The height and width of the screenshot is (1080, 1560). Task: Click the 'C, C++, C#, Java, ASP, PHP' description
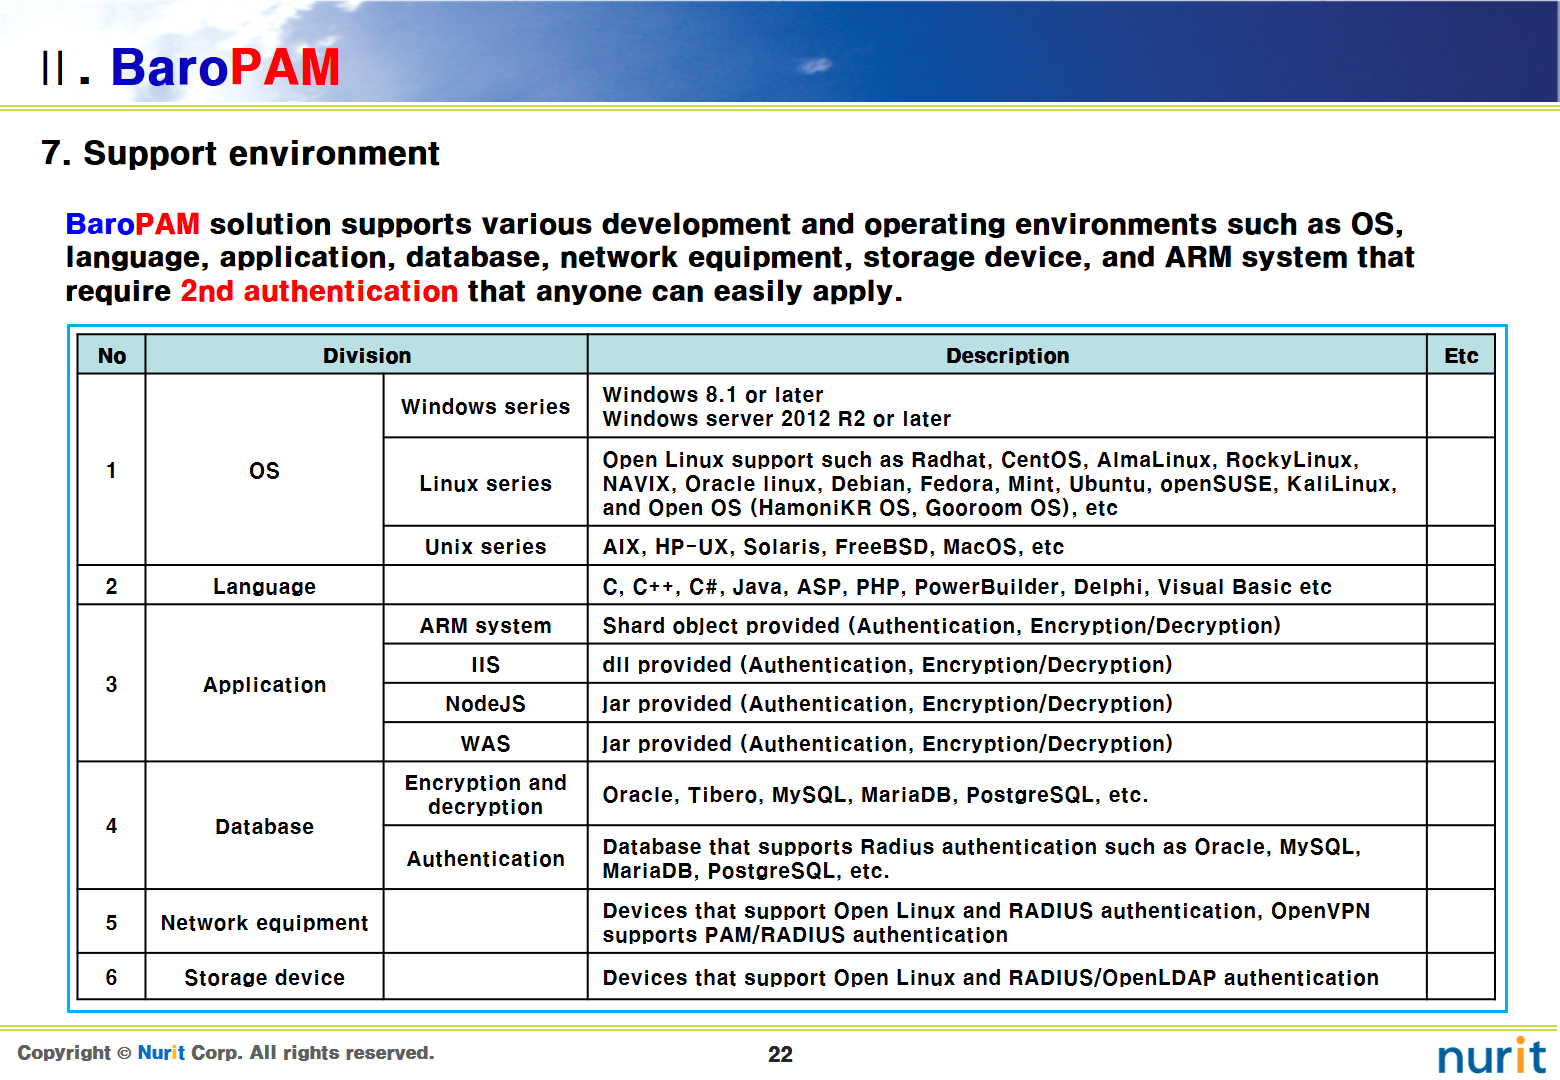[1007, 586]
